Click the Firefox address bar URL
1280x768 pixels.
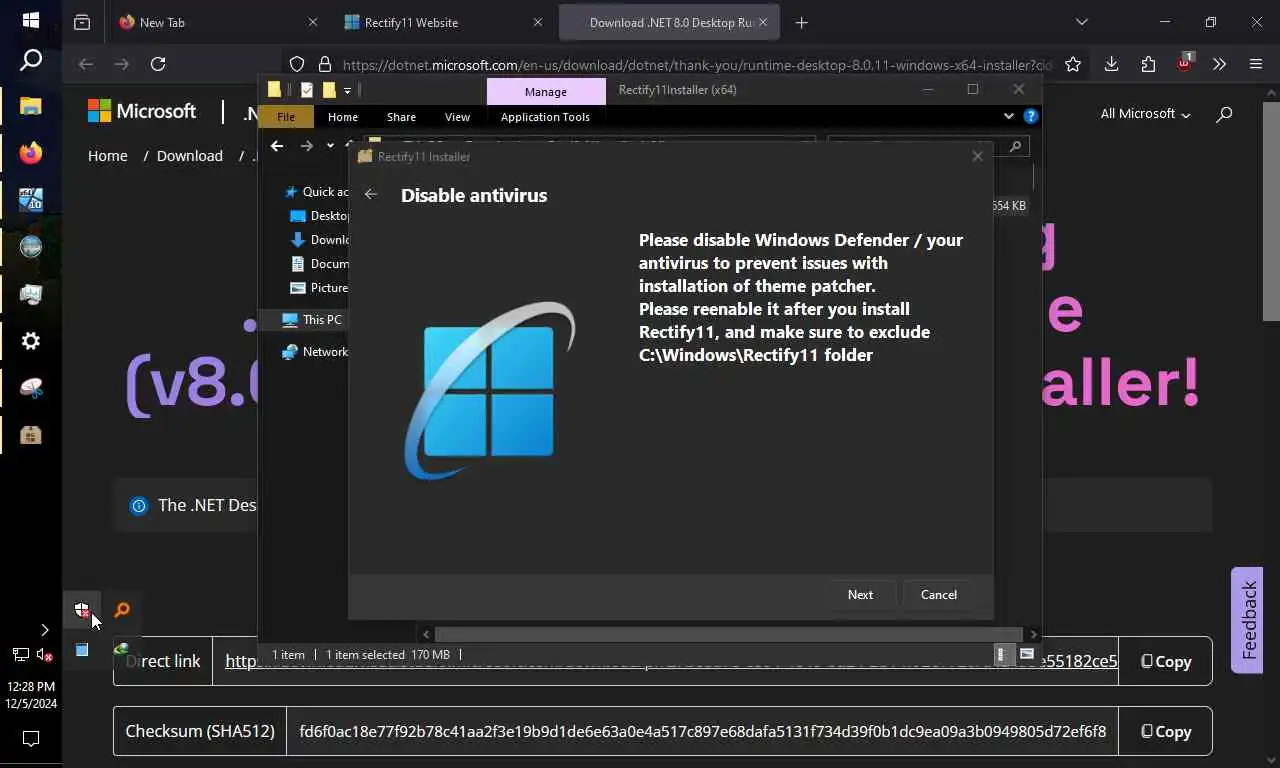pos(697,65)
